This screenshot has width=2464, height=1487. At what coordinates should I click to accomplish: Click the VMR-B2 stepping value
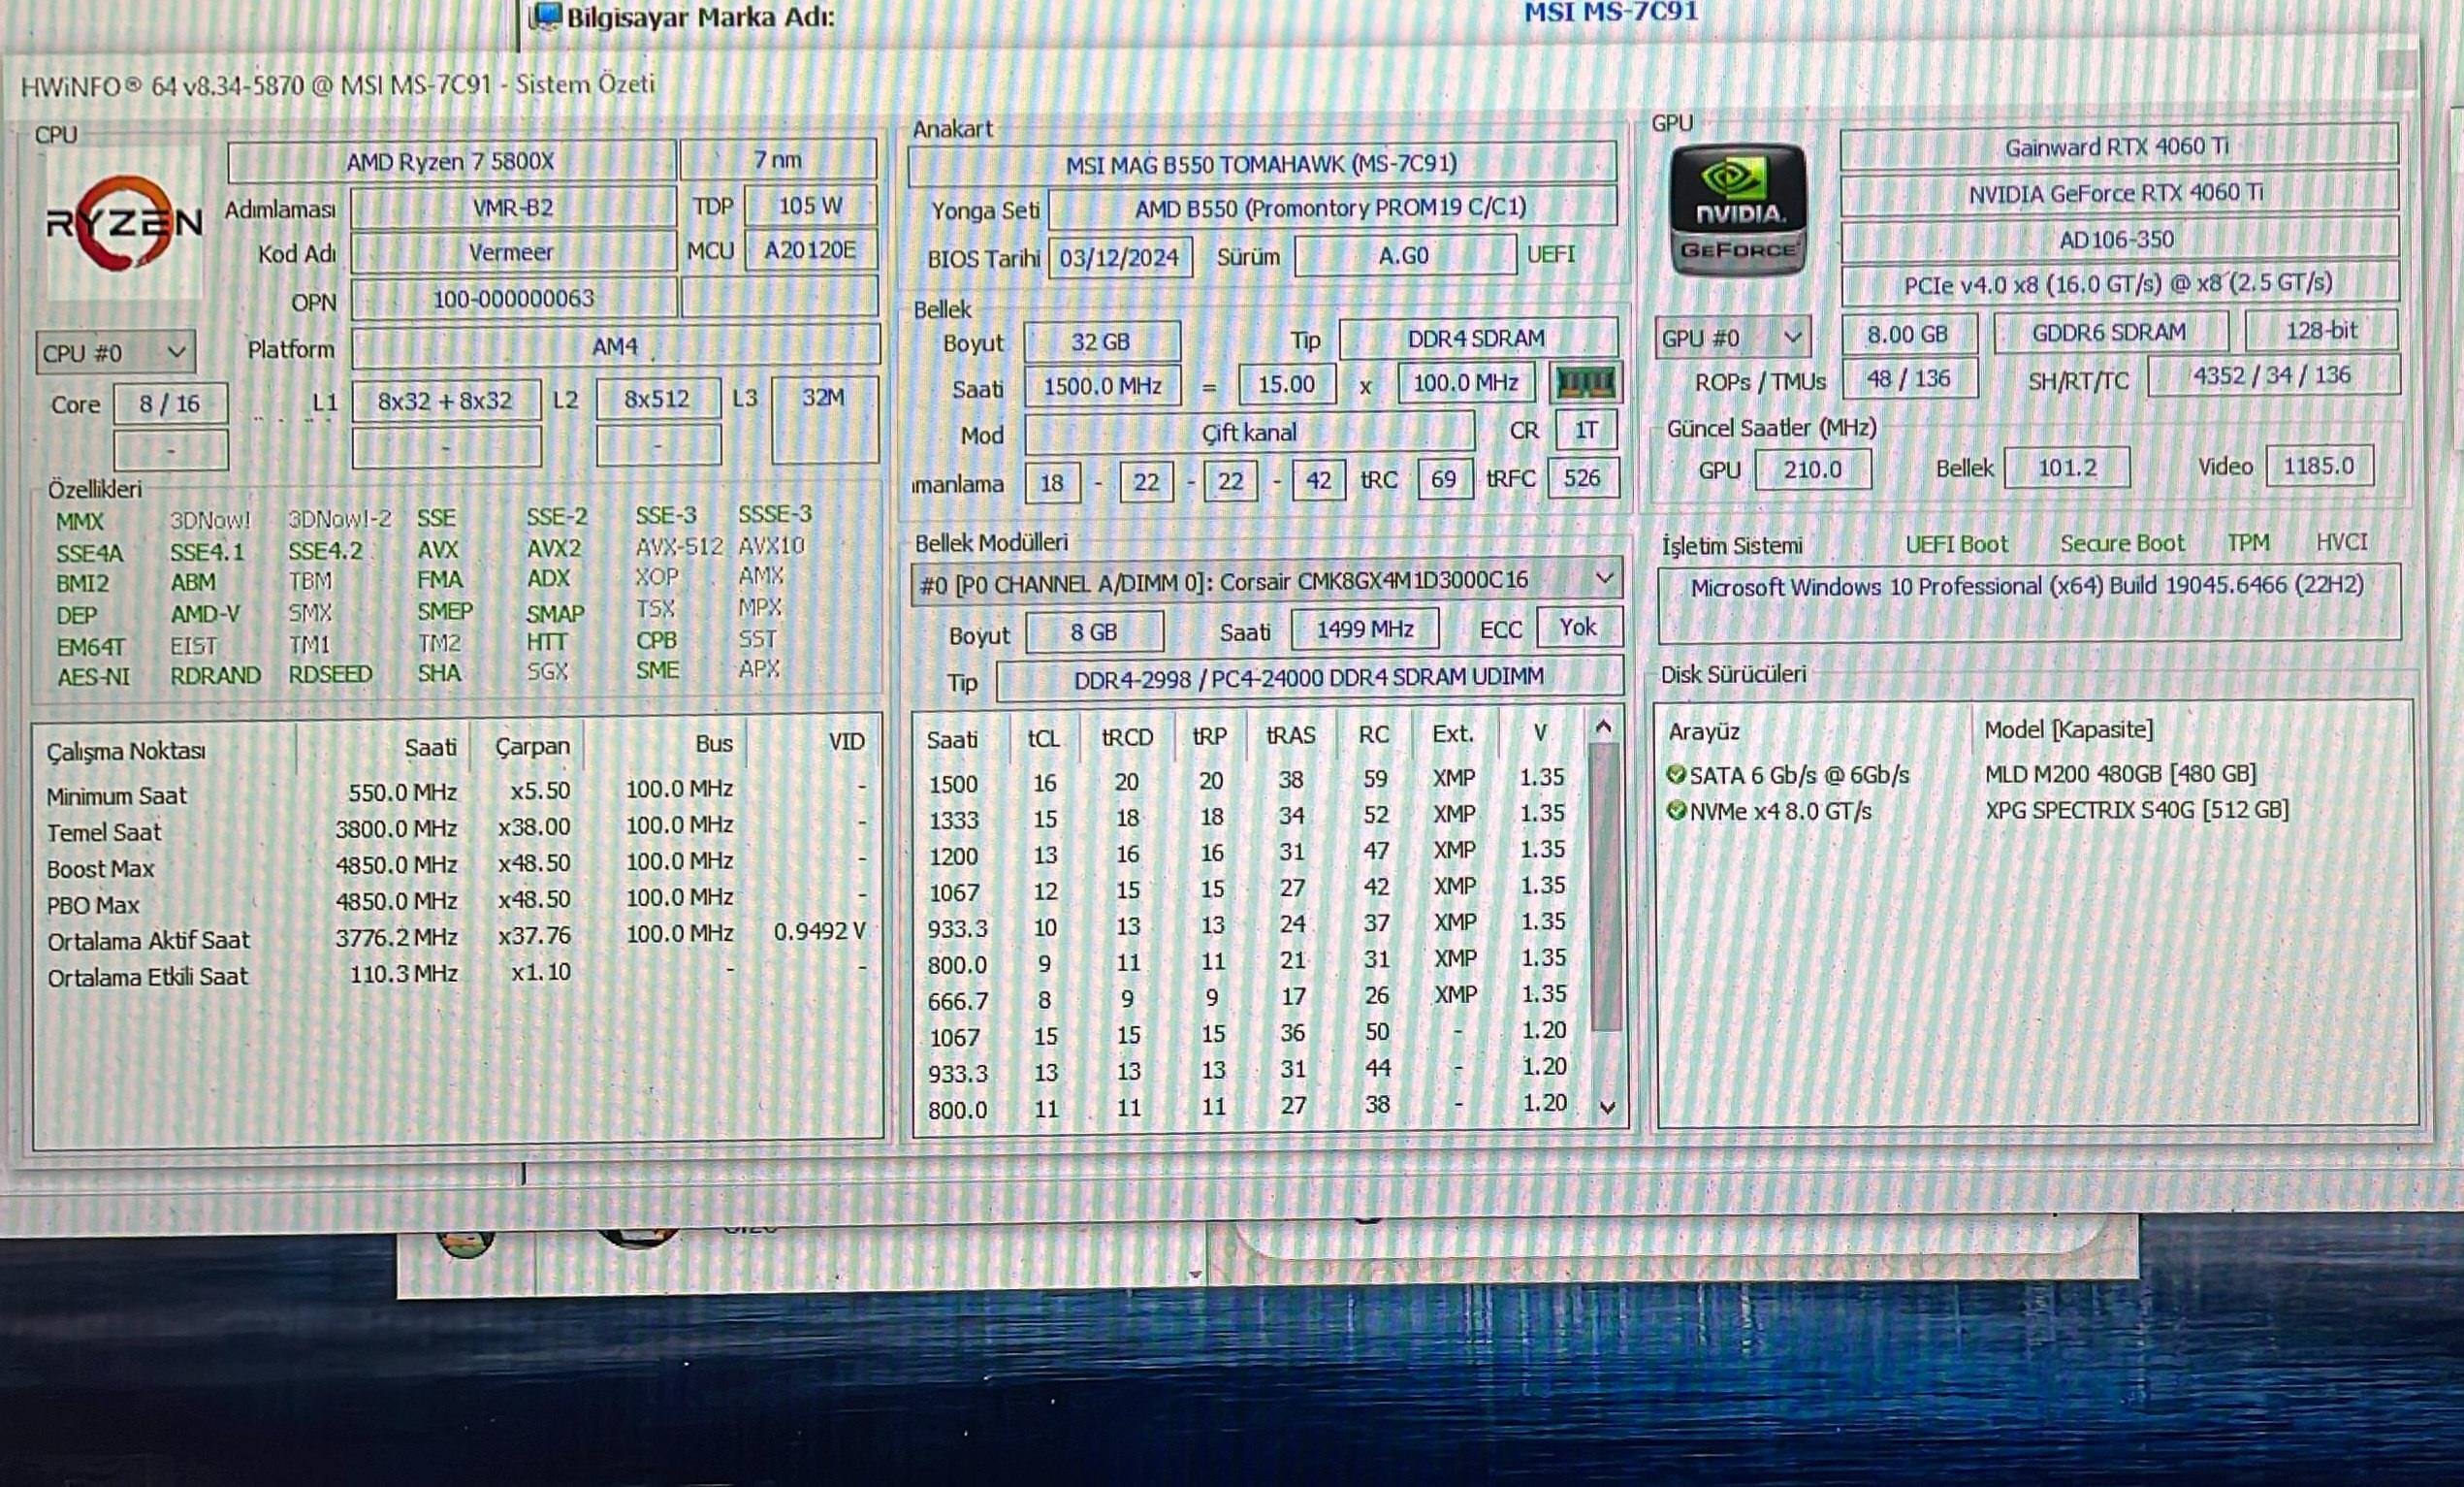[x=513, y=208]
